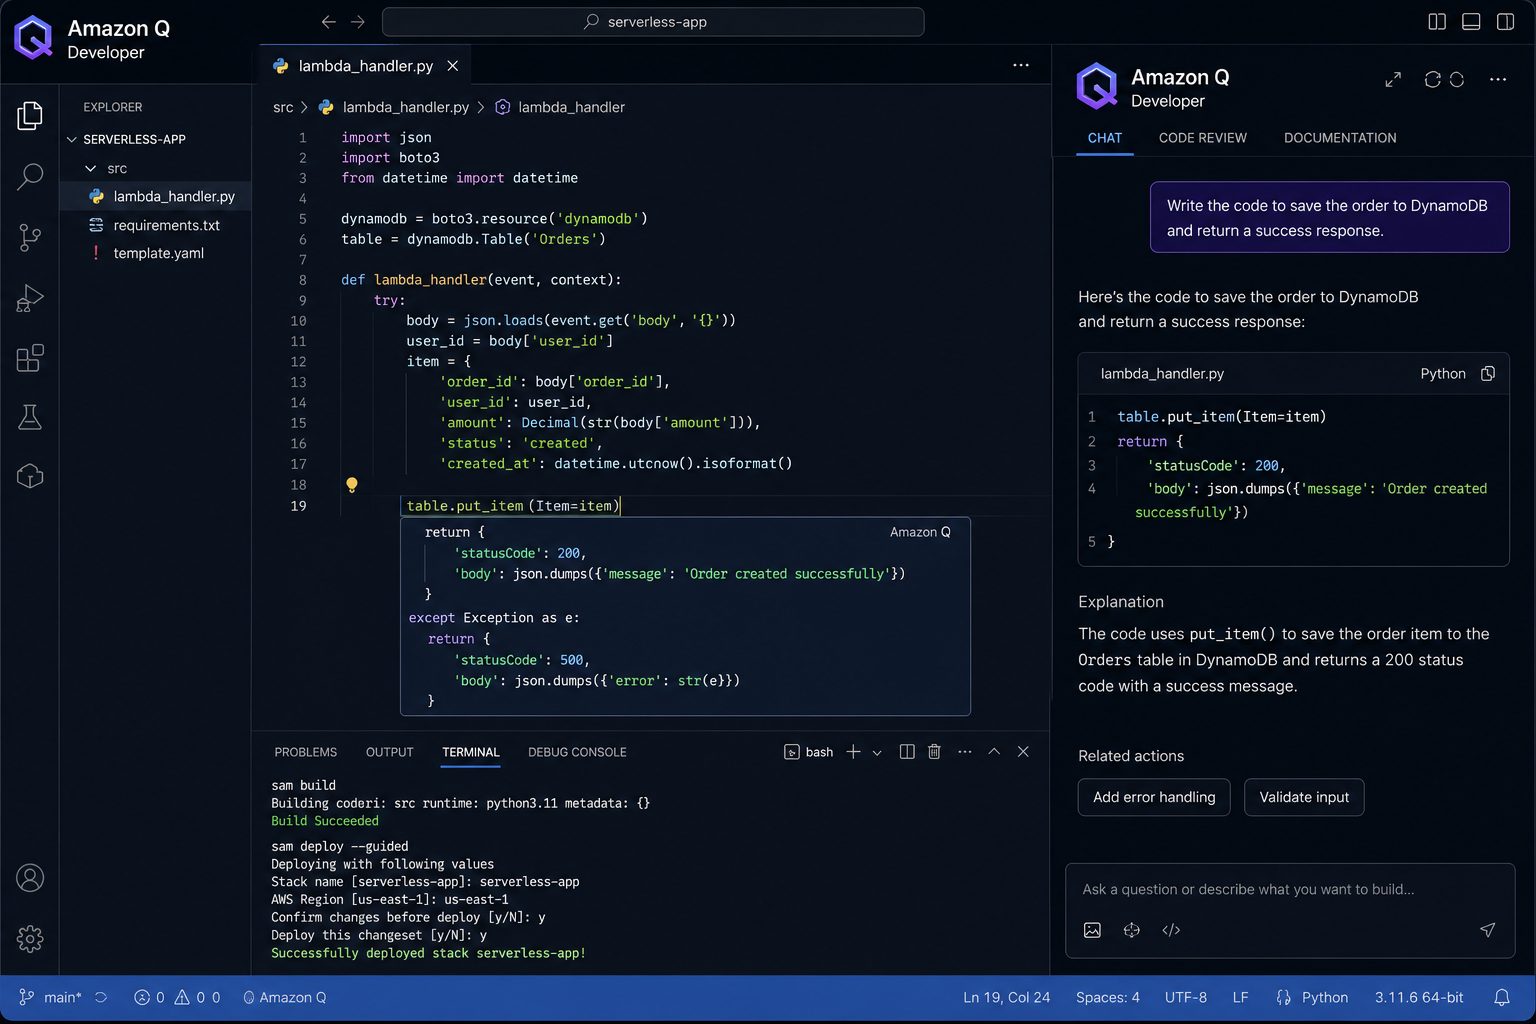Click the context icon beside the image icon
The height and width of the screenshot is (1024, 1536).
point(1131,930)
